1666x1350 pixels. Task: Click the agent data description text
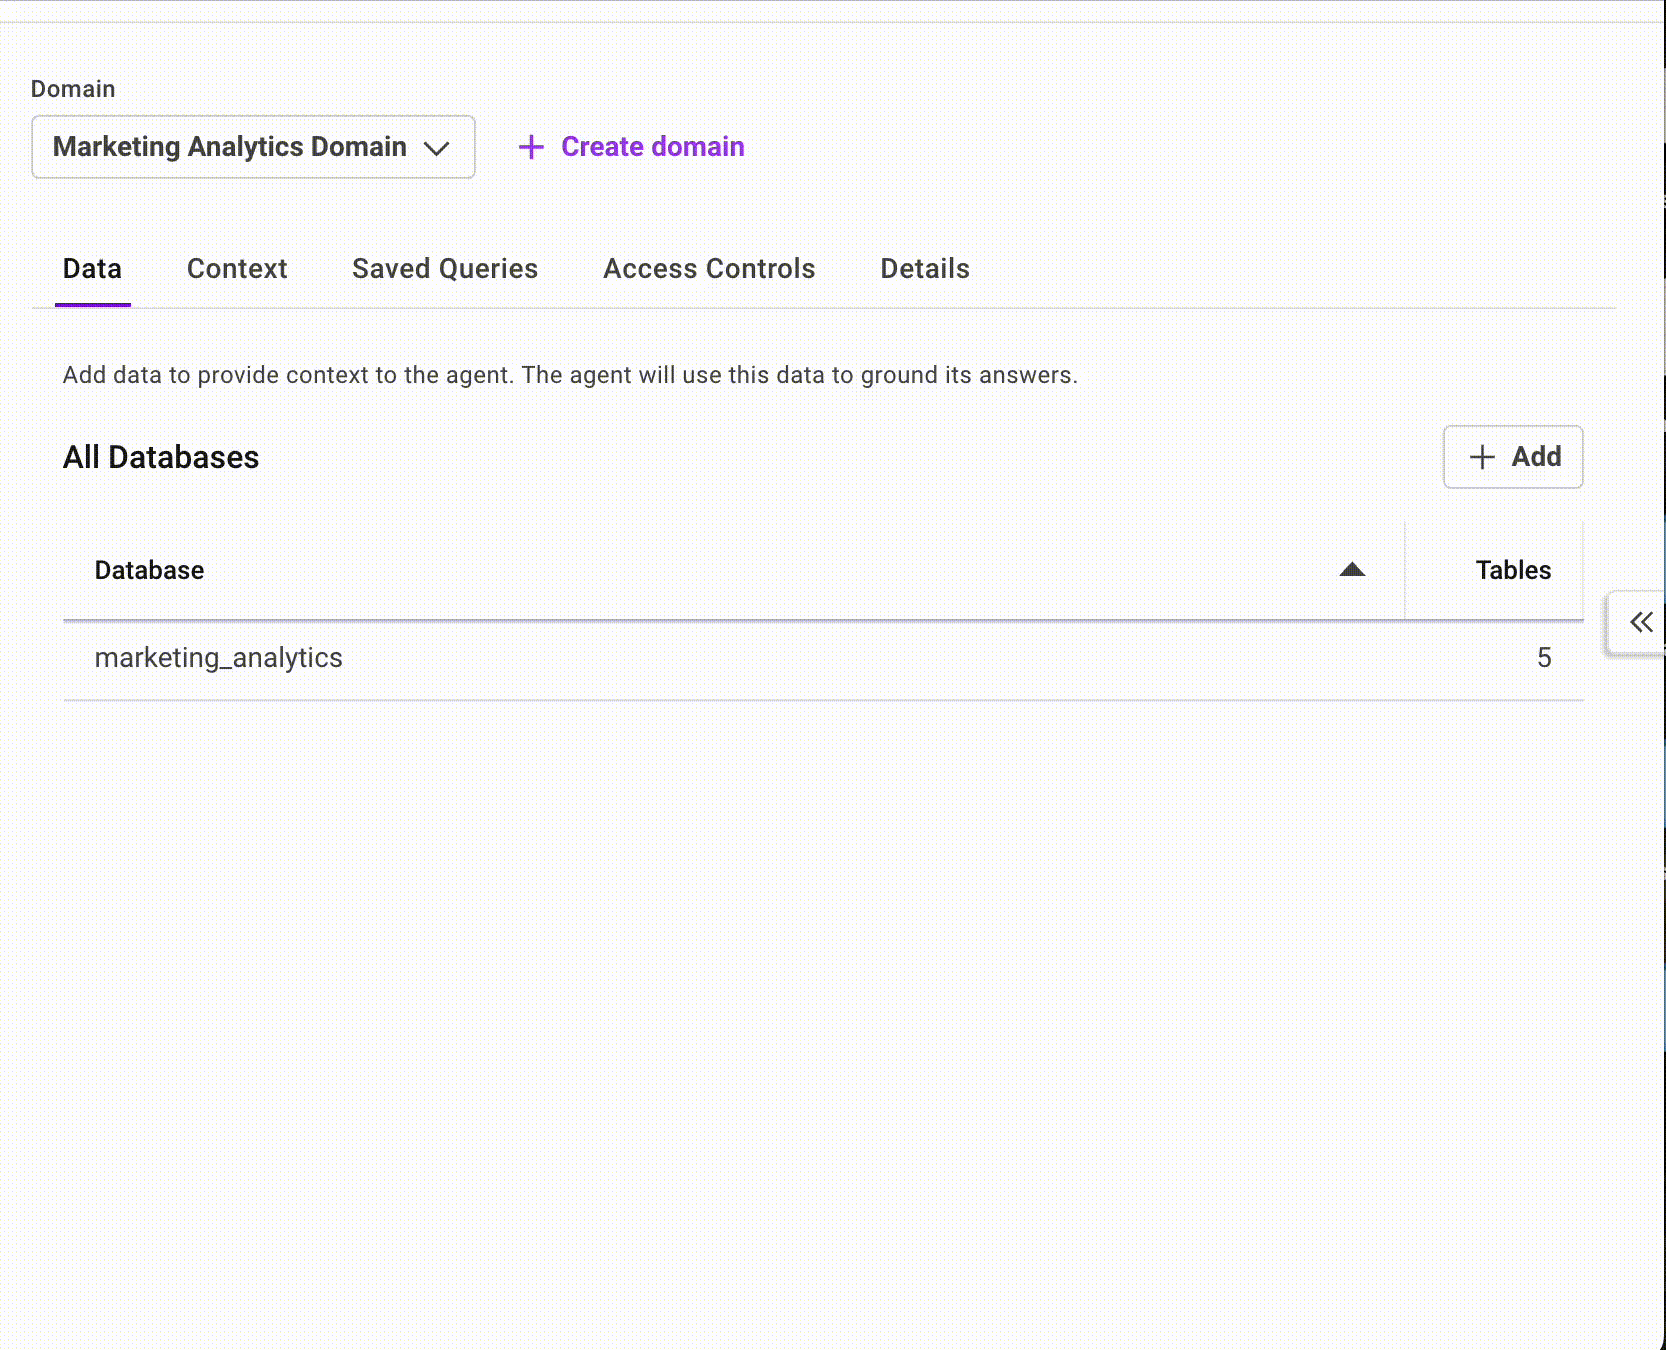[x=570, y=375]
